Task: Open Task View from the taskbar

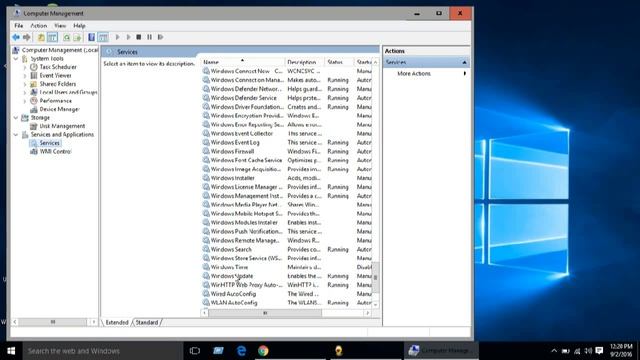Action: coord(195,351)
